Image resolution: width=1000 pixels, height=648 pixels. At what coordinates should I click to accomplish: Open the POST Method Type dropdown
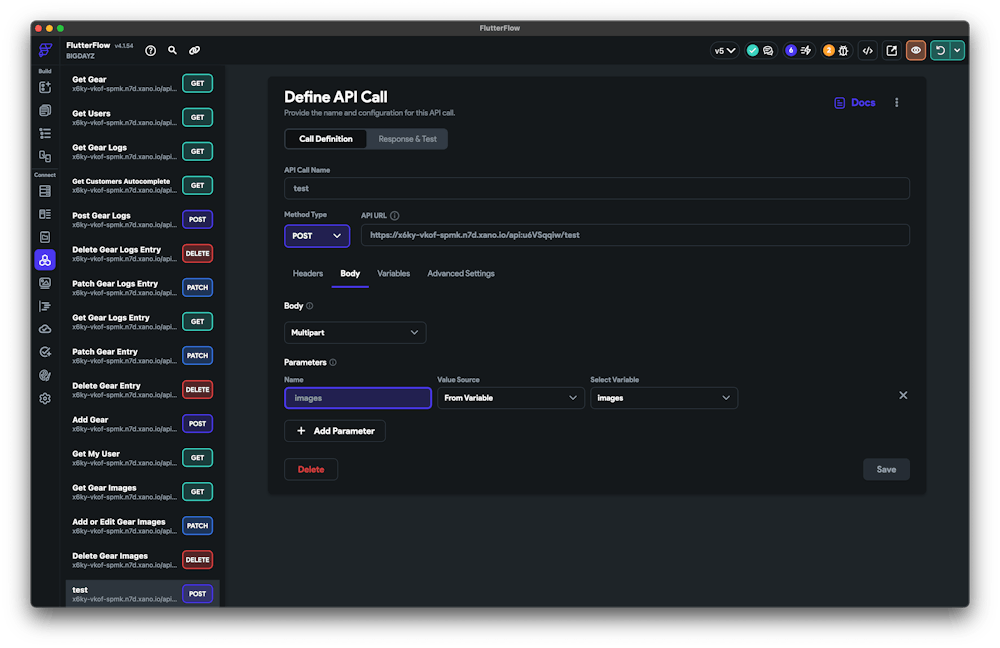click(317, 235)
